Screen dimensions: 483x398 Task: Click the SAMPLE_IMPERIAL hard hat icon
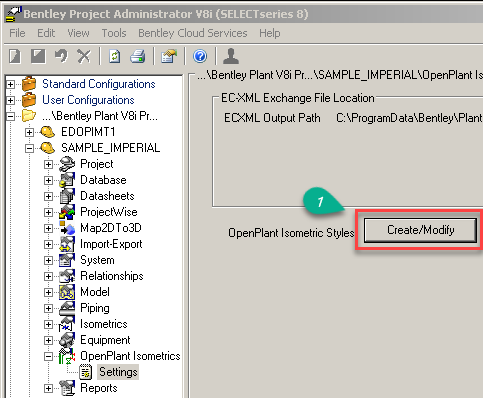[47, 148]
